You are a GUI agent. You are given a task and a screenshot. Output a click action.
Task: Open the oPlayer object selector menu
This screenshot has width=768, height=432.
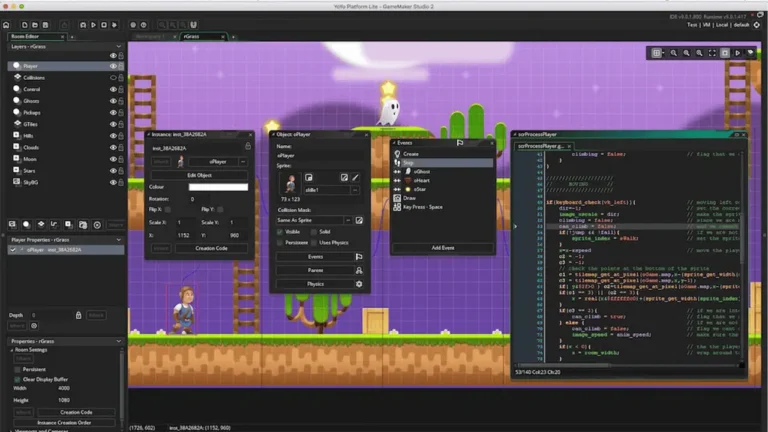243,162
